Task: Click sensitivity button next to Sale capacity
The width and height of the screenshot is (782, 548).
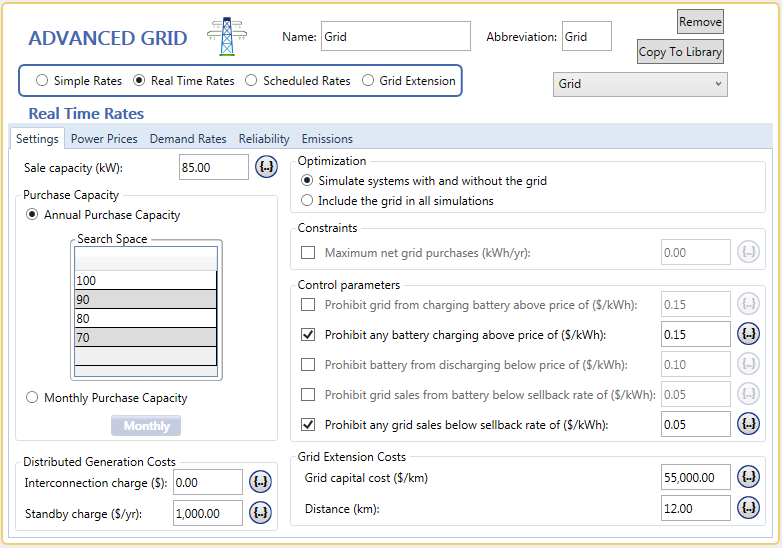Action: 266,167
